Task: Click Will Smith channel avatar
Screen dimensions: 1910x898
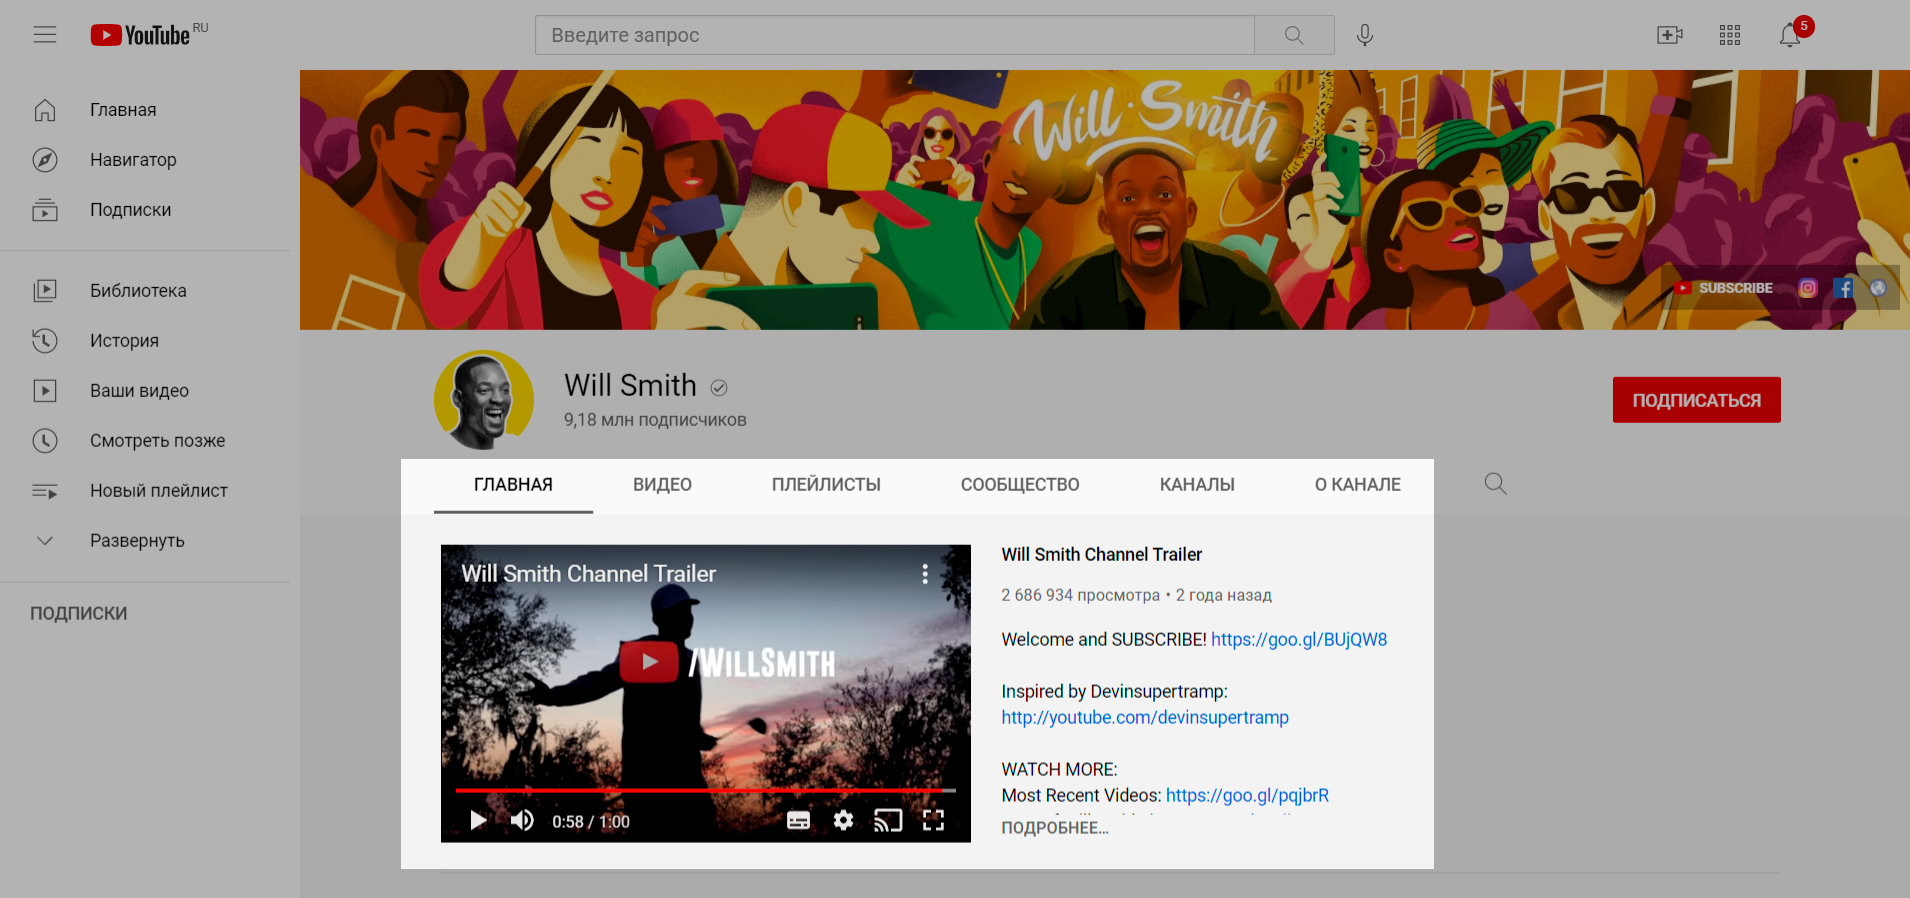Action: click(484, 400)
